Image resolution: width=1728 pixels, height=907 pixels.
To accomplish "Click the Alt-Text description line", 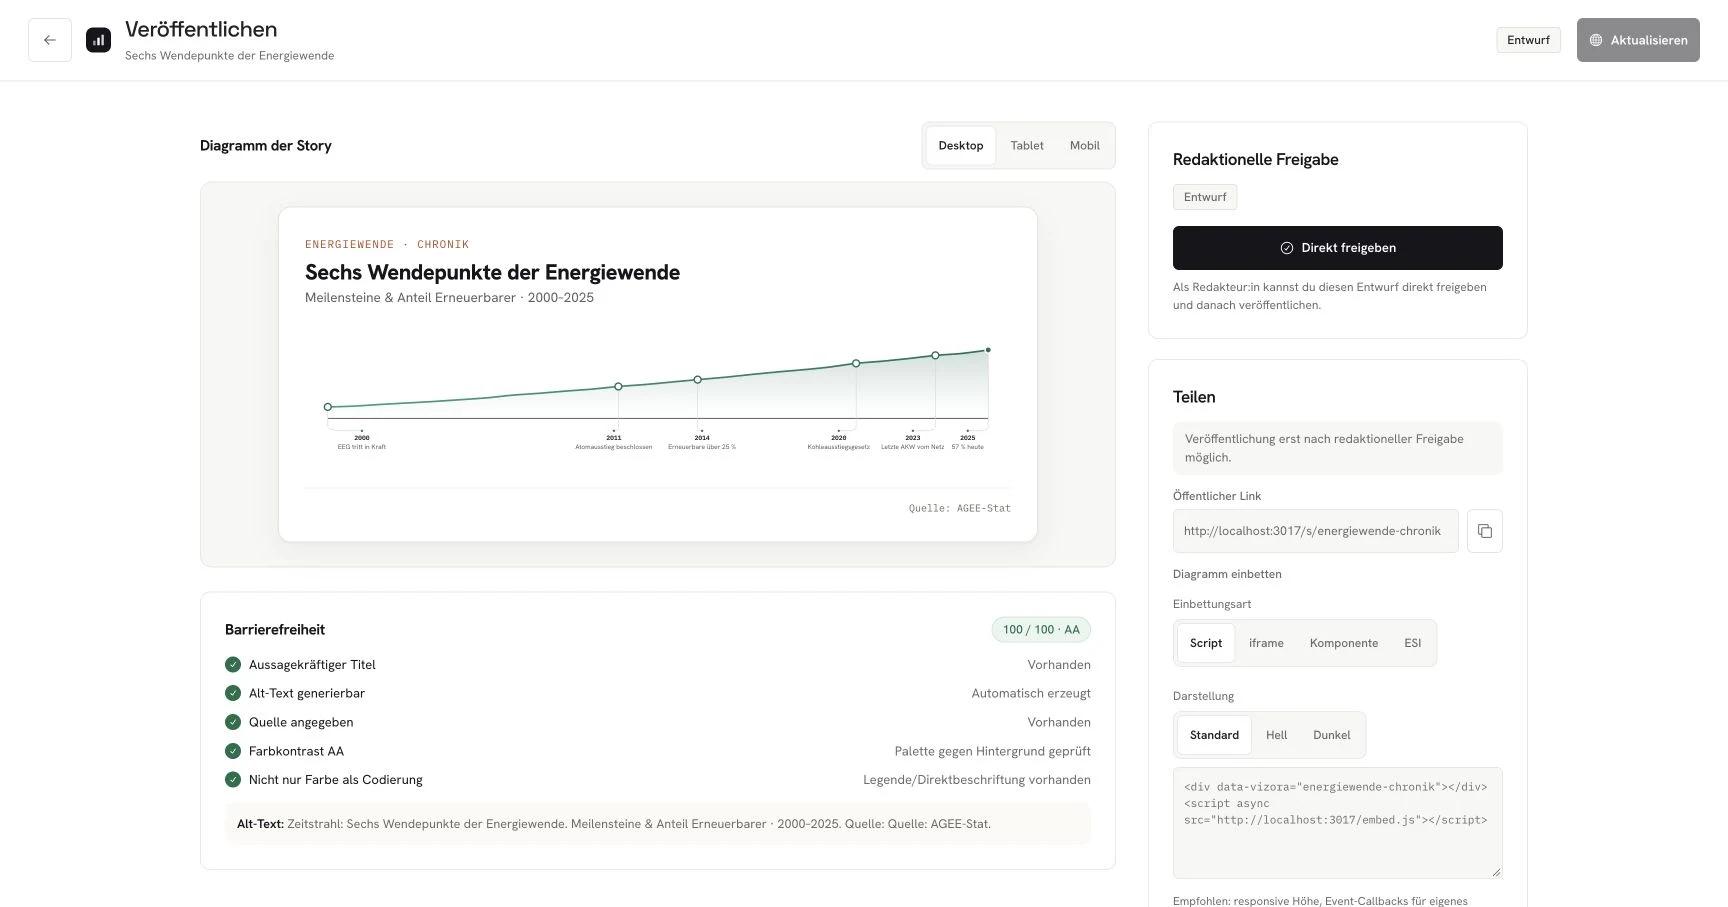I will point(658,825).
